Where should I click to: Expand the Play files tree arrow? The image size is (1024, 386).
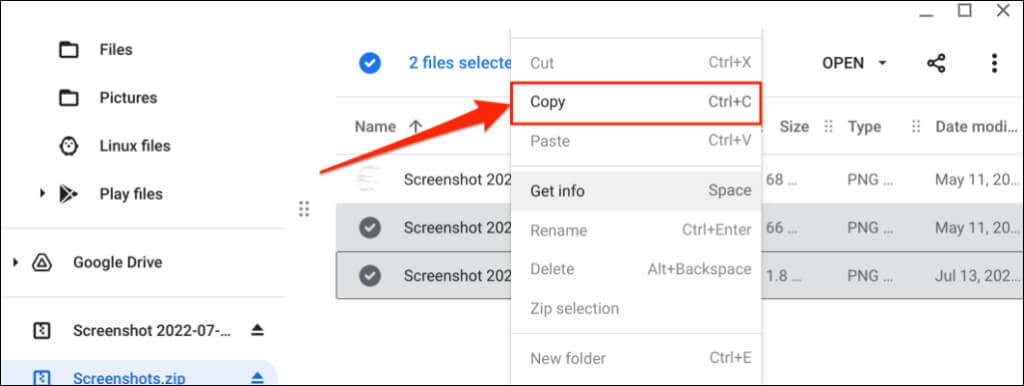(x=42, y=194)
